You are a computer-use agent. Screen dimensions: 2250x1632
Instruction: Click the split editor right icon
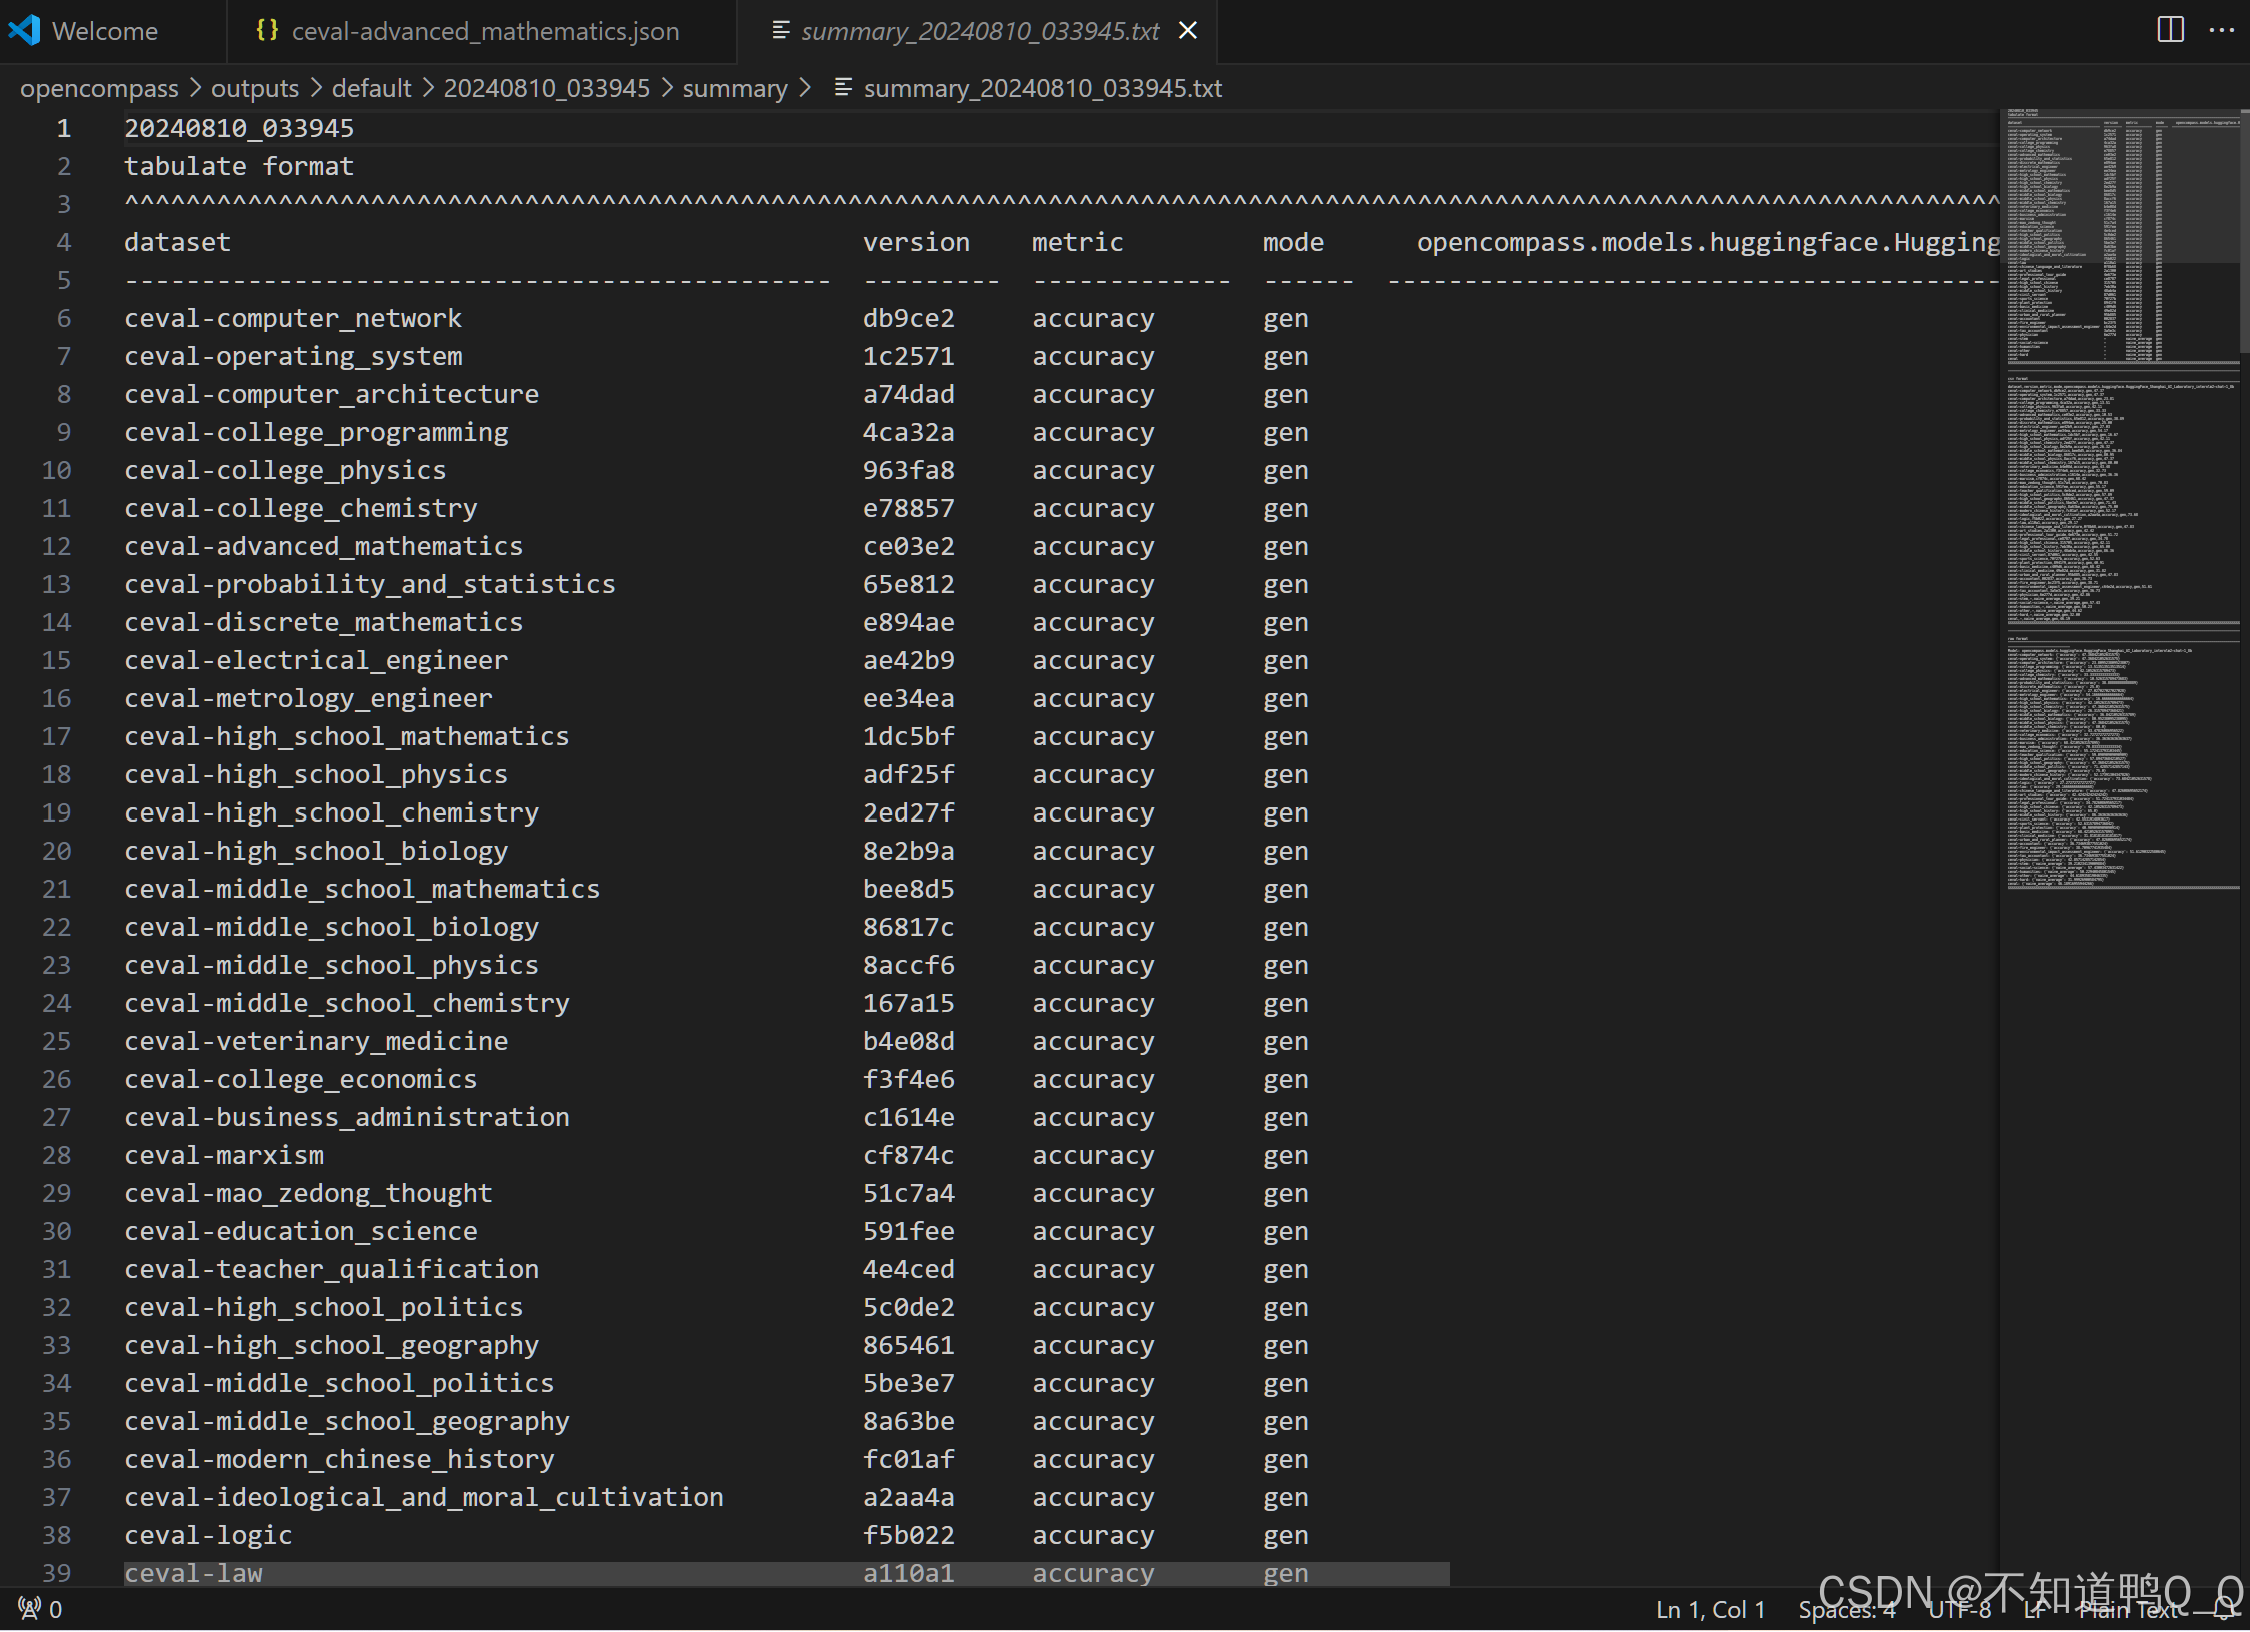tap(2170, 30)
